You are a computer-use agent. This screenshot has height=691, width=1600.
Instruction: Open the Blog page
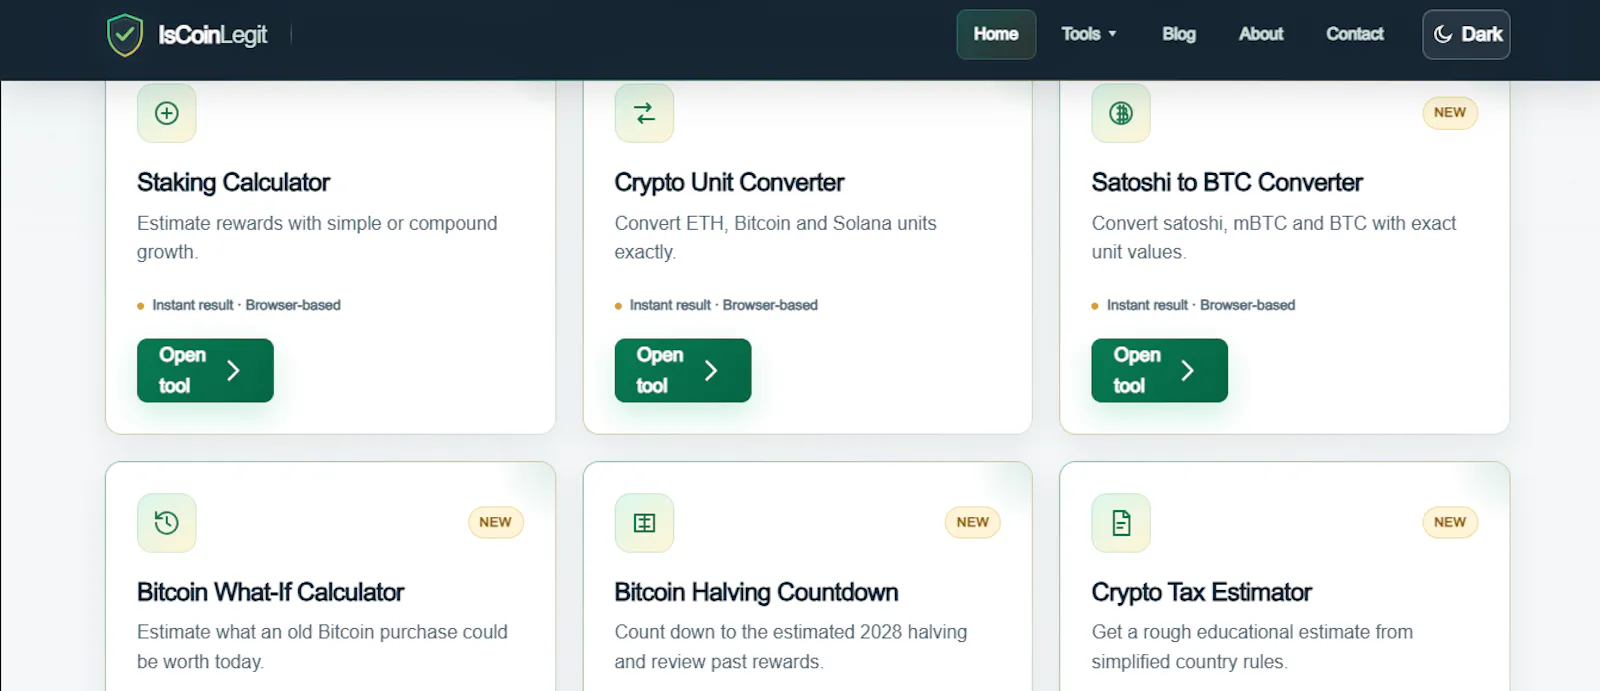point(1179,34)
